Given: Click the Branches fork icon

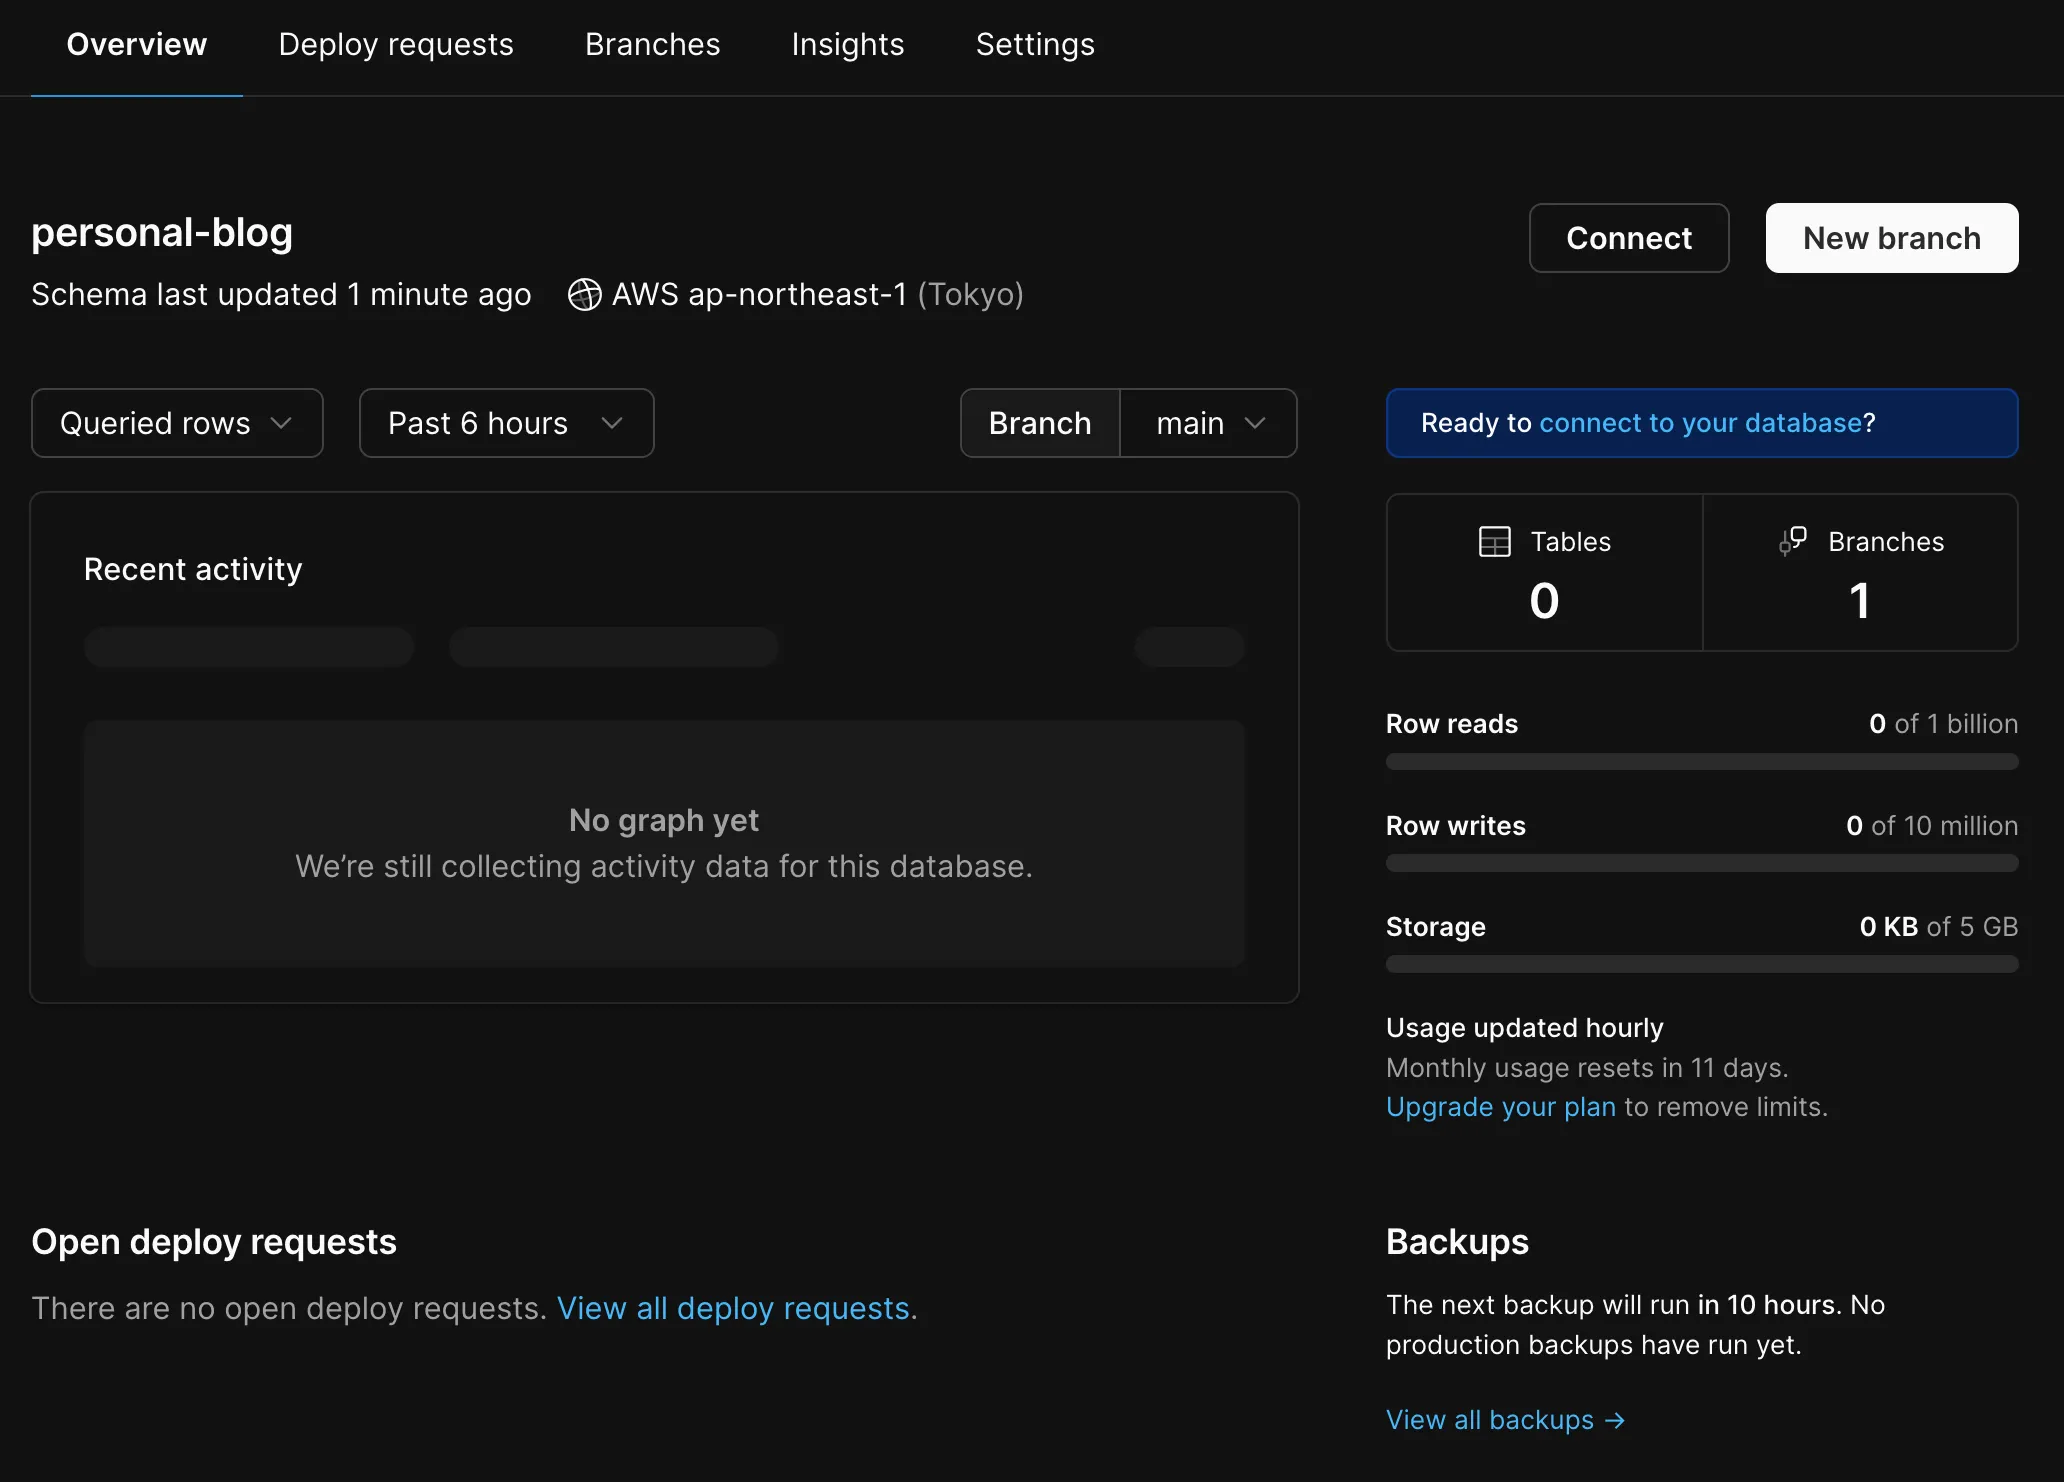Looking at the screenshot, I should click(1793, 541).
